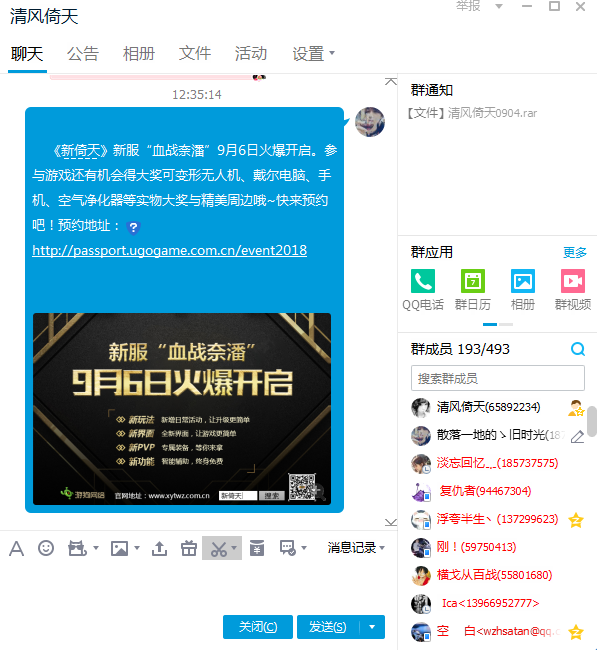Click the avatar of 复仇者(94467304)

coord(421,492)
